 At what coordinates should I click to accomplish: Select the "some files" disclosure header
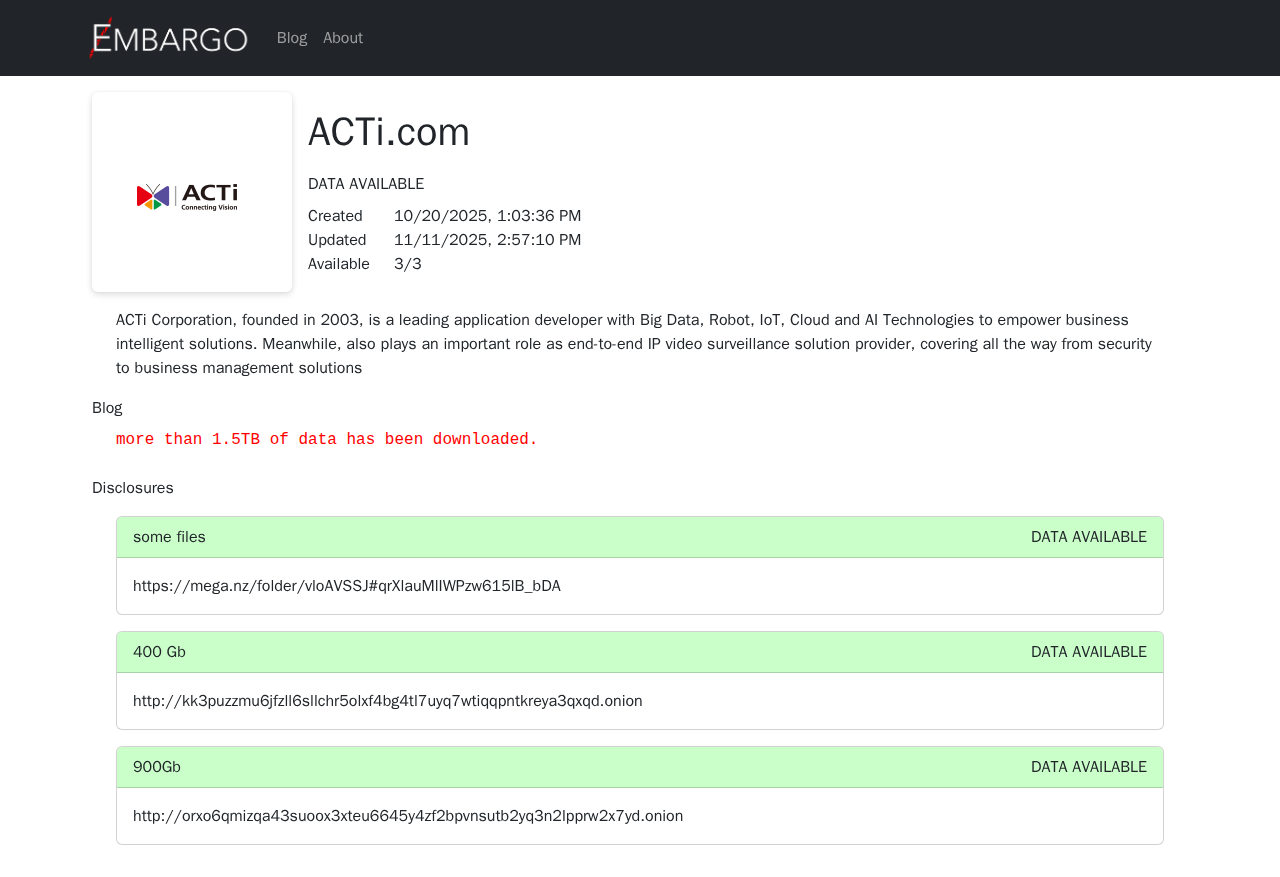point(169,537)
